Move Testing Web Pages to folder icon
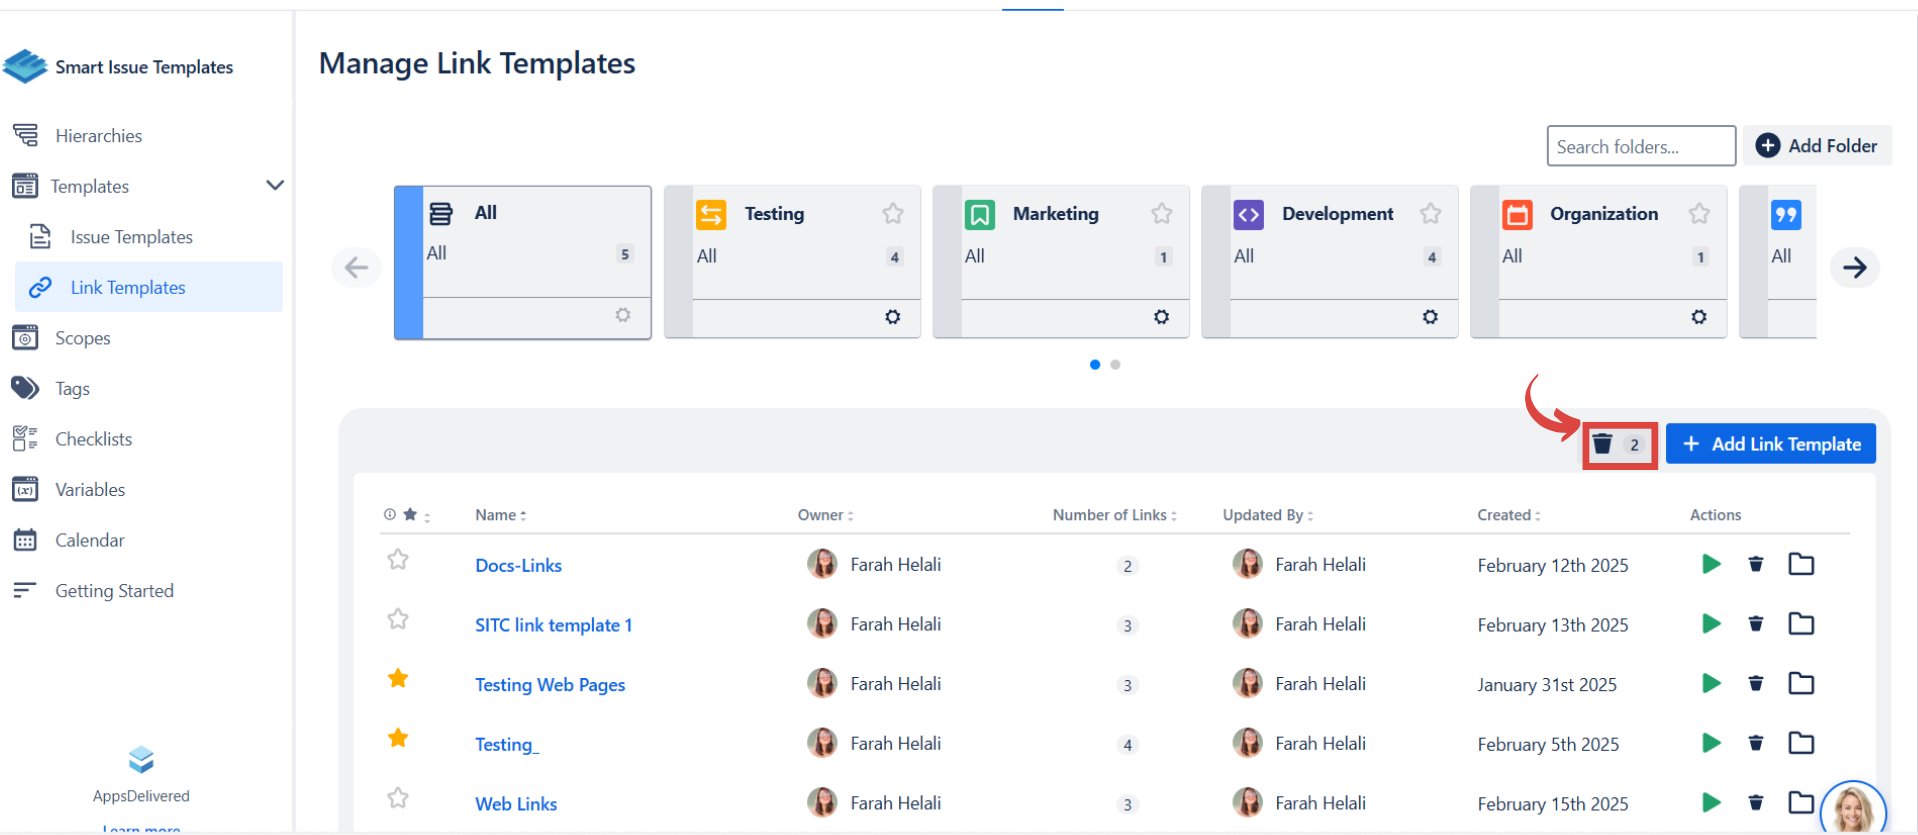This screenshot has width=1918, height=835. [1801, 684]
